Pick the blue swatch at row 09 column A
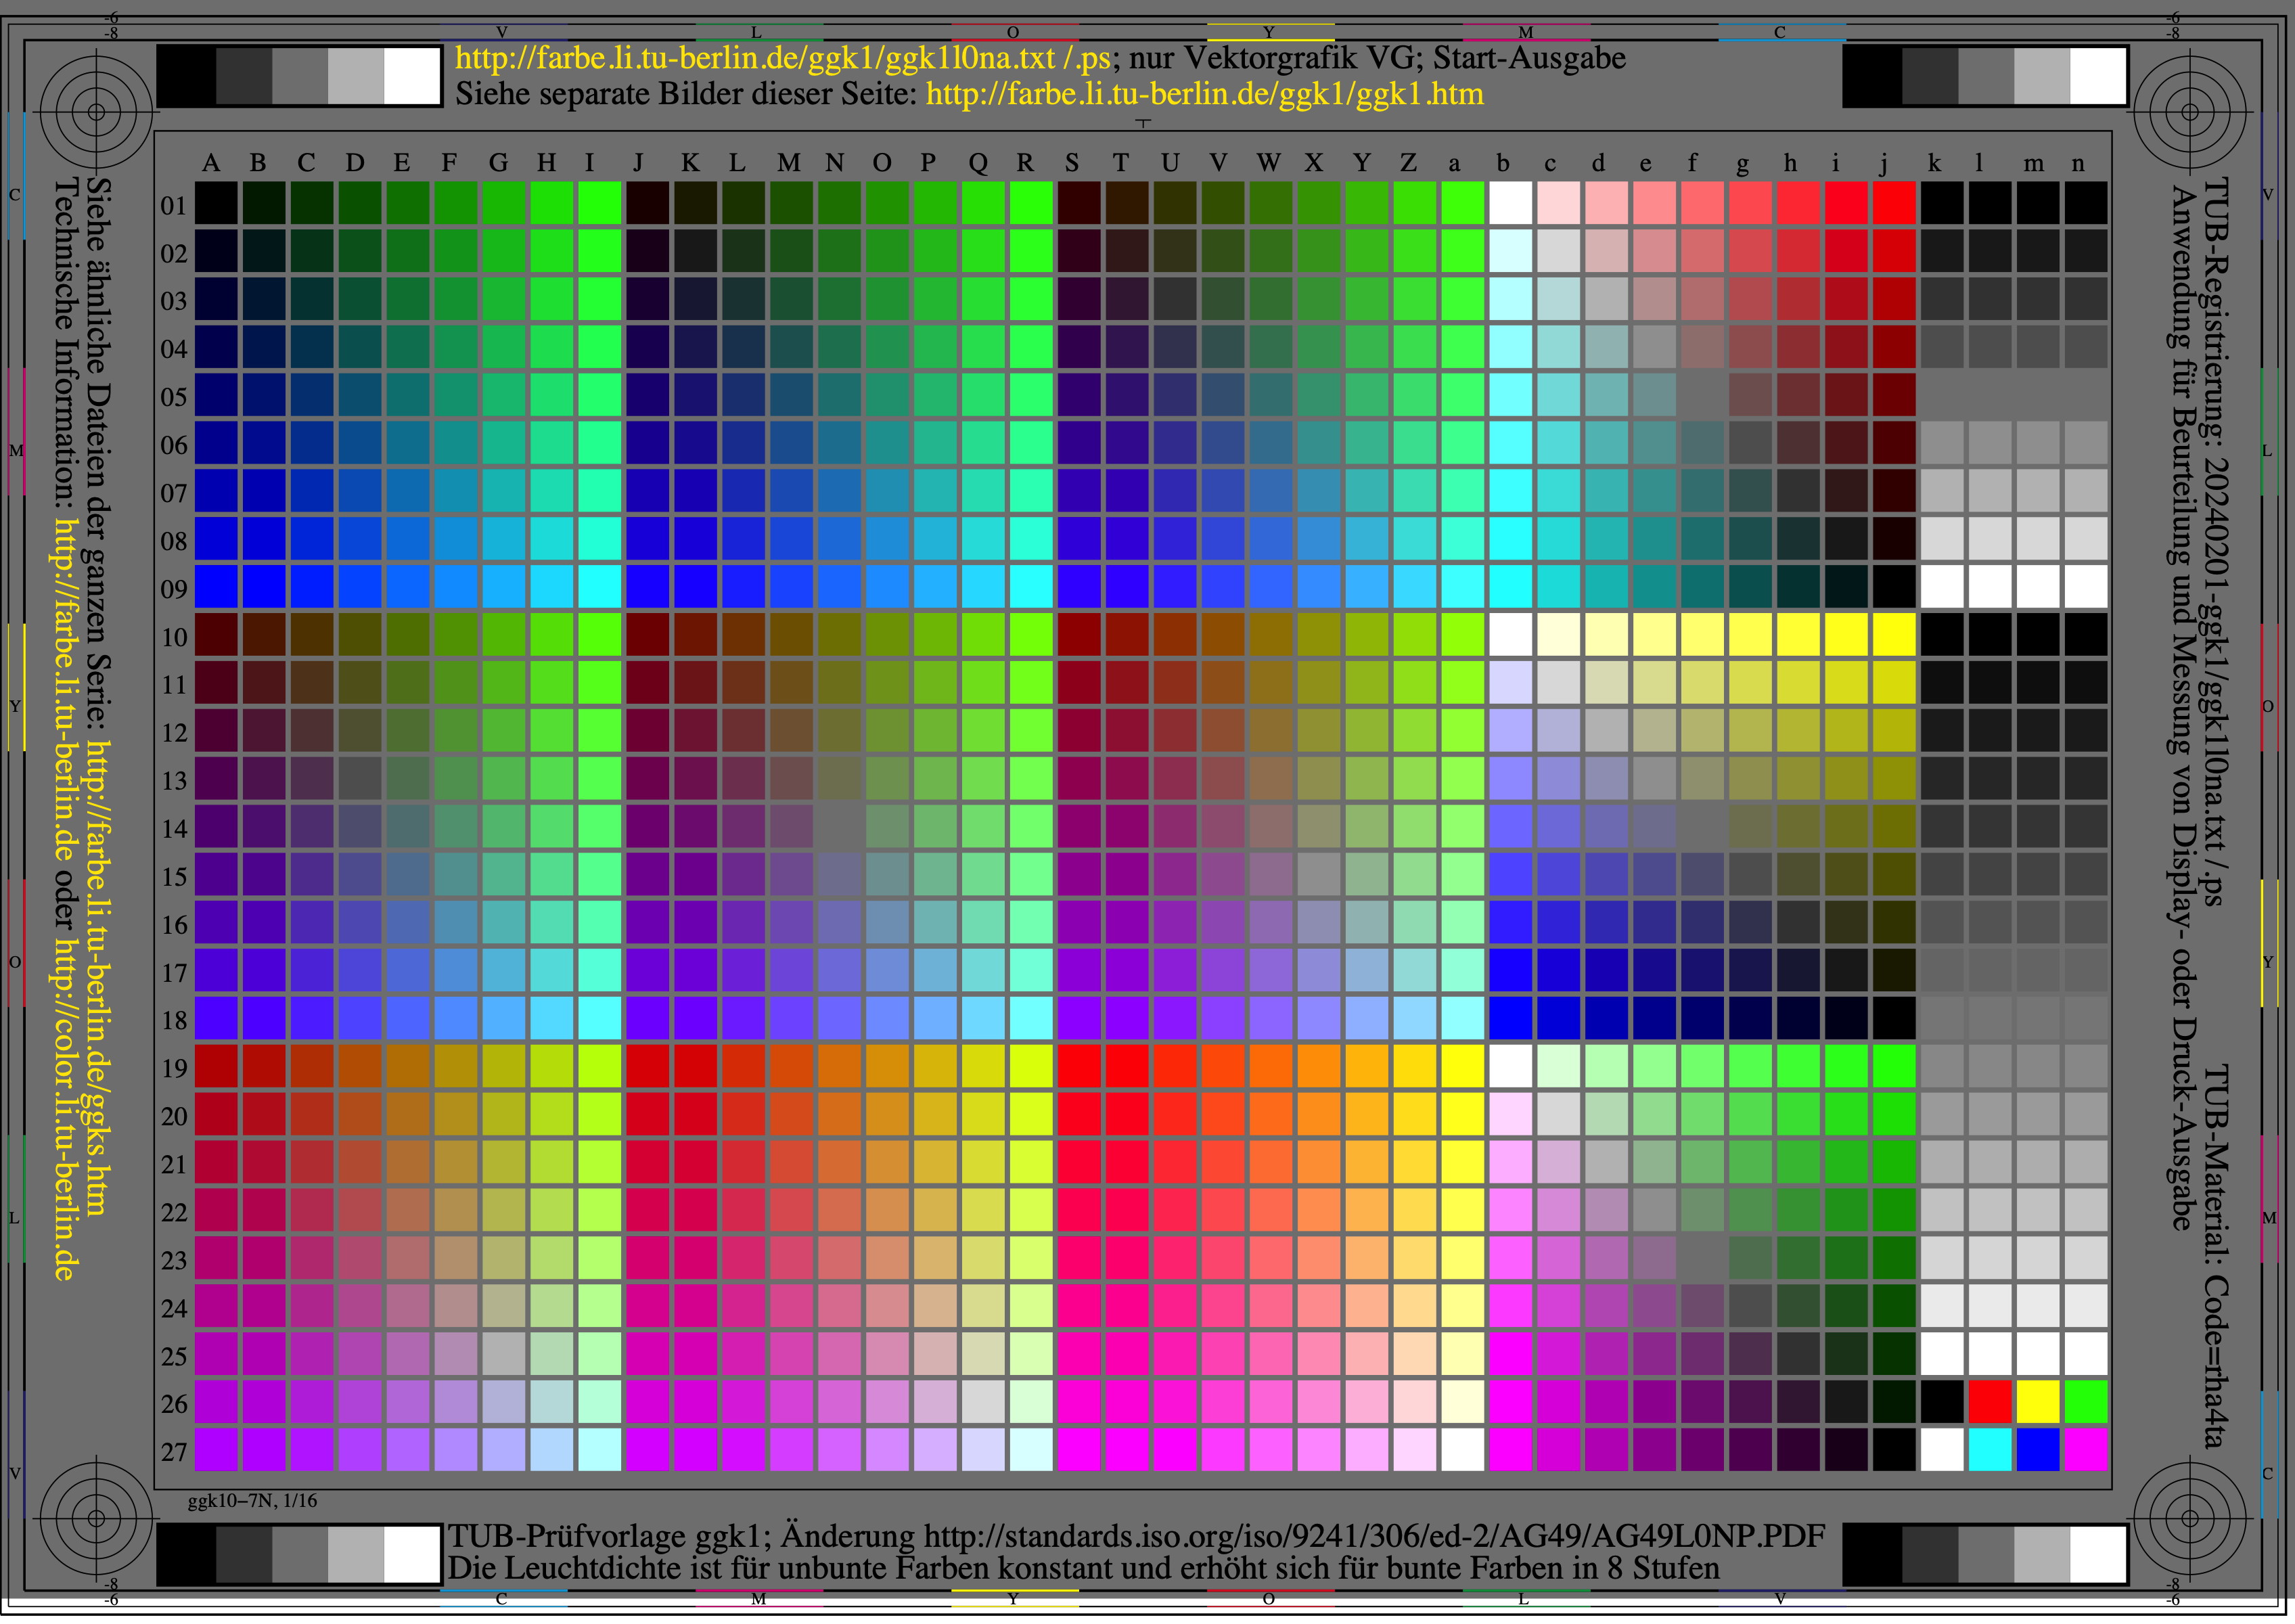Image resolution: width=2295 pixels, height=1624 pixels. point(216,587)
